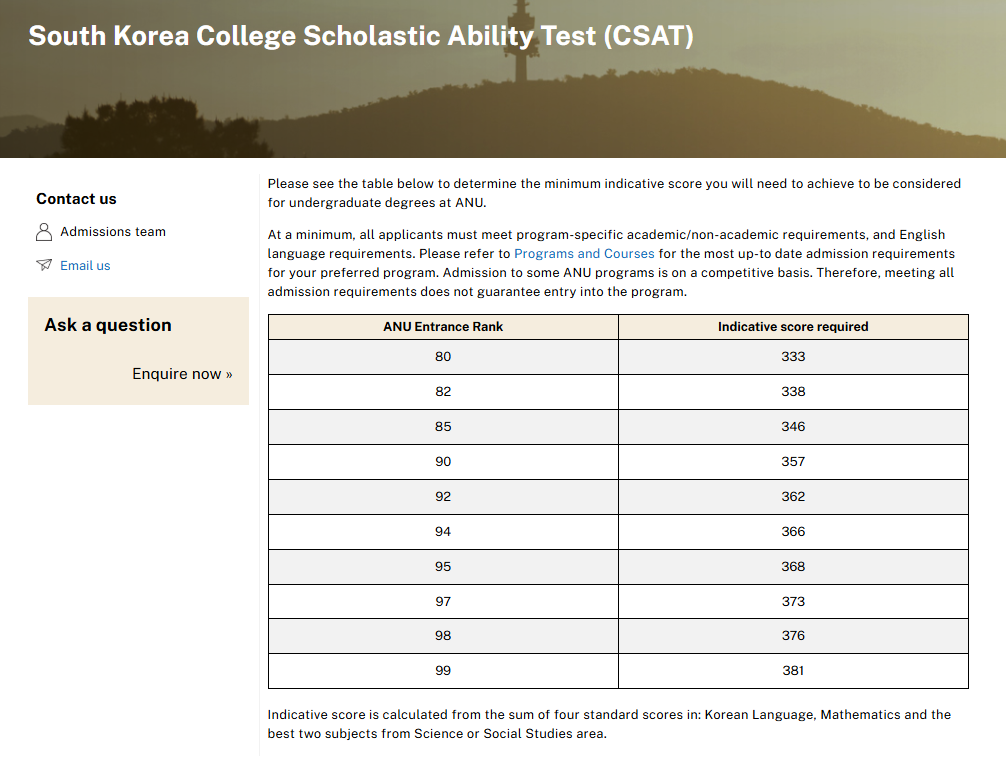Click the indicative score 357 cell

point(793,462)
